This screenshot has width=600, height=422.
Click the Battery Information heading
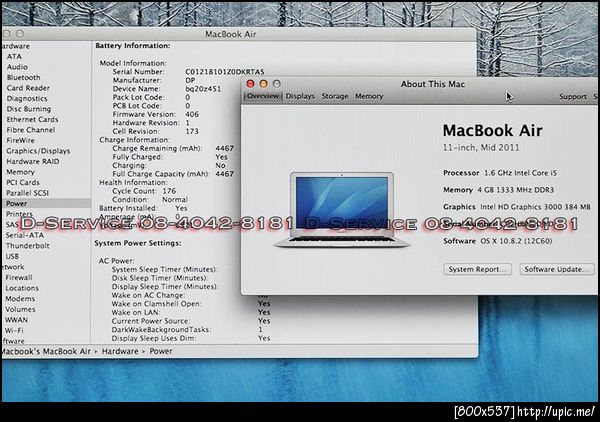[x=132, y=46]
